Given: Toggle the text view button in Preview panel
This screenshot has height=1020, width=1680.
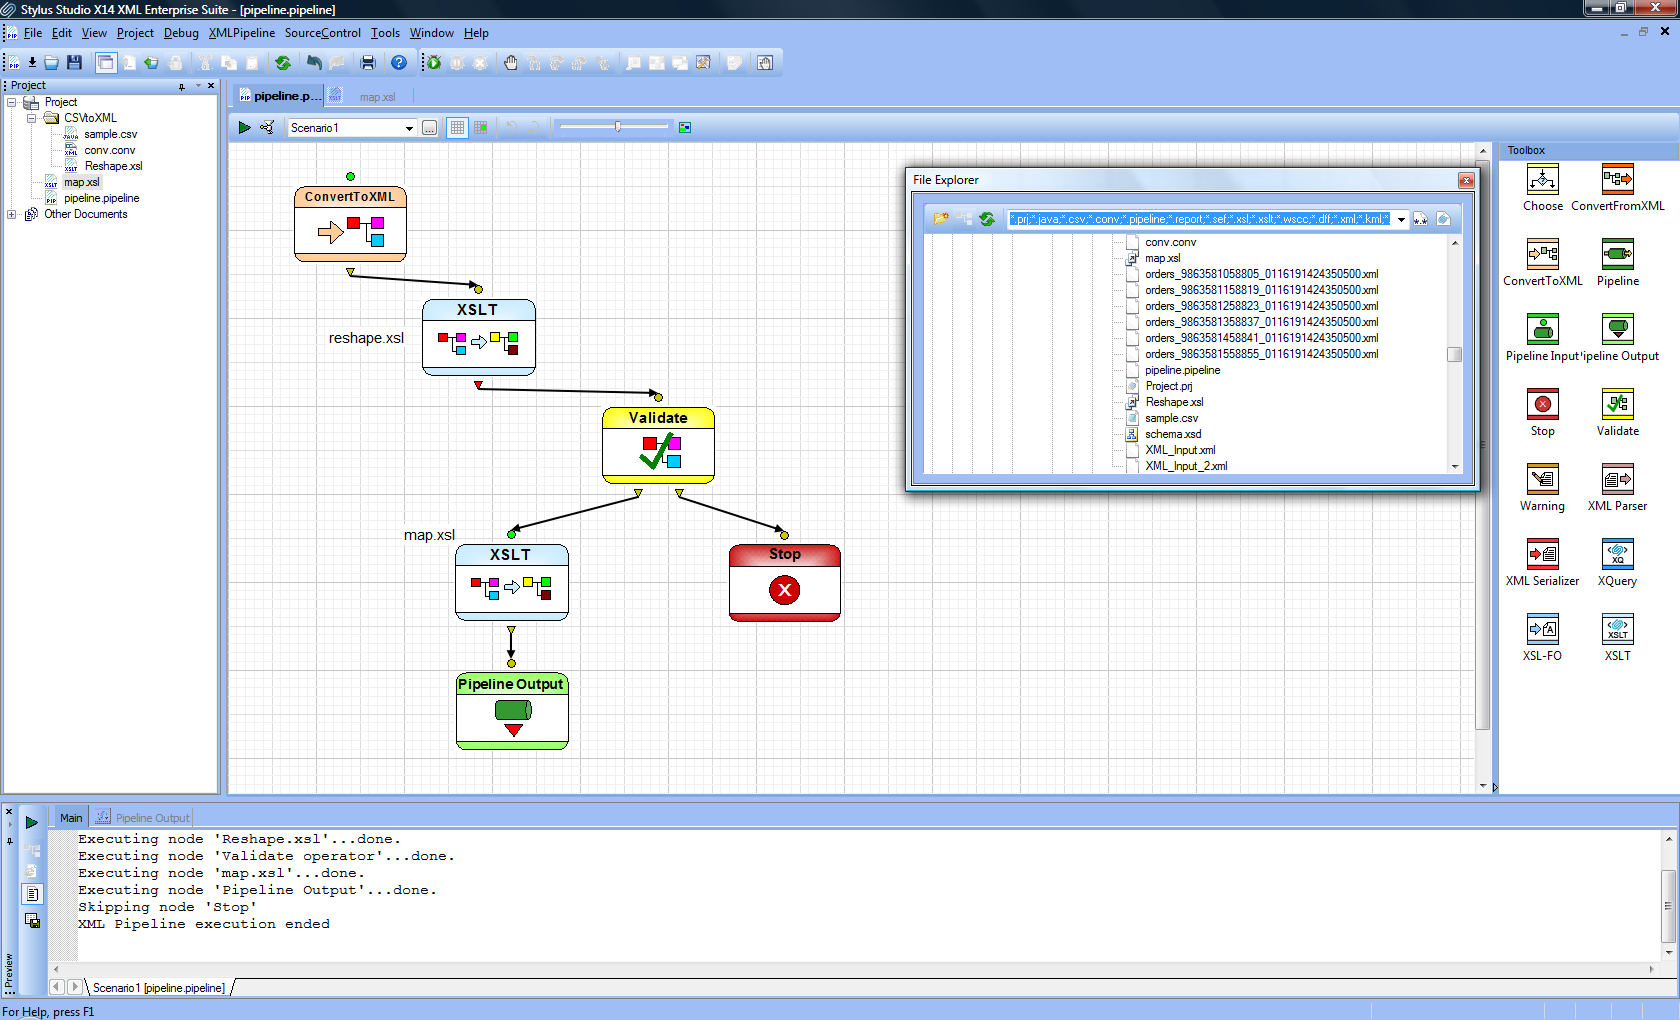Looking at the screenshot, I should pyautogui.click(x=32, y=894).
